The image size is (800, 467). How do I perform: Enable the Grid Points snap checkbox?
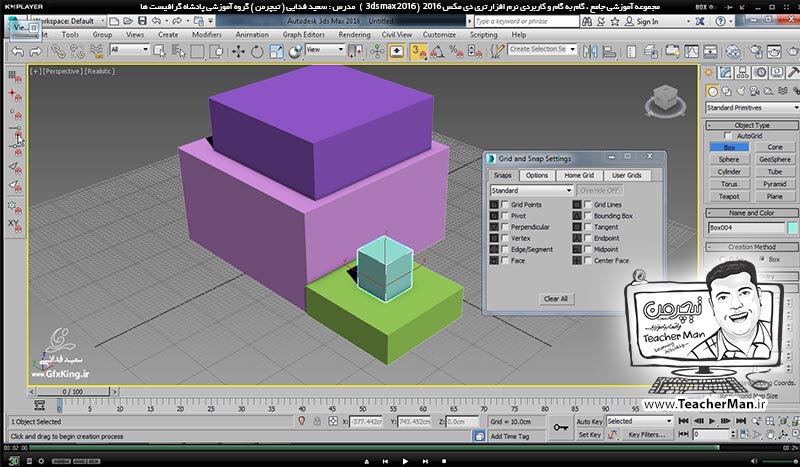point(505,204)
